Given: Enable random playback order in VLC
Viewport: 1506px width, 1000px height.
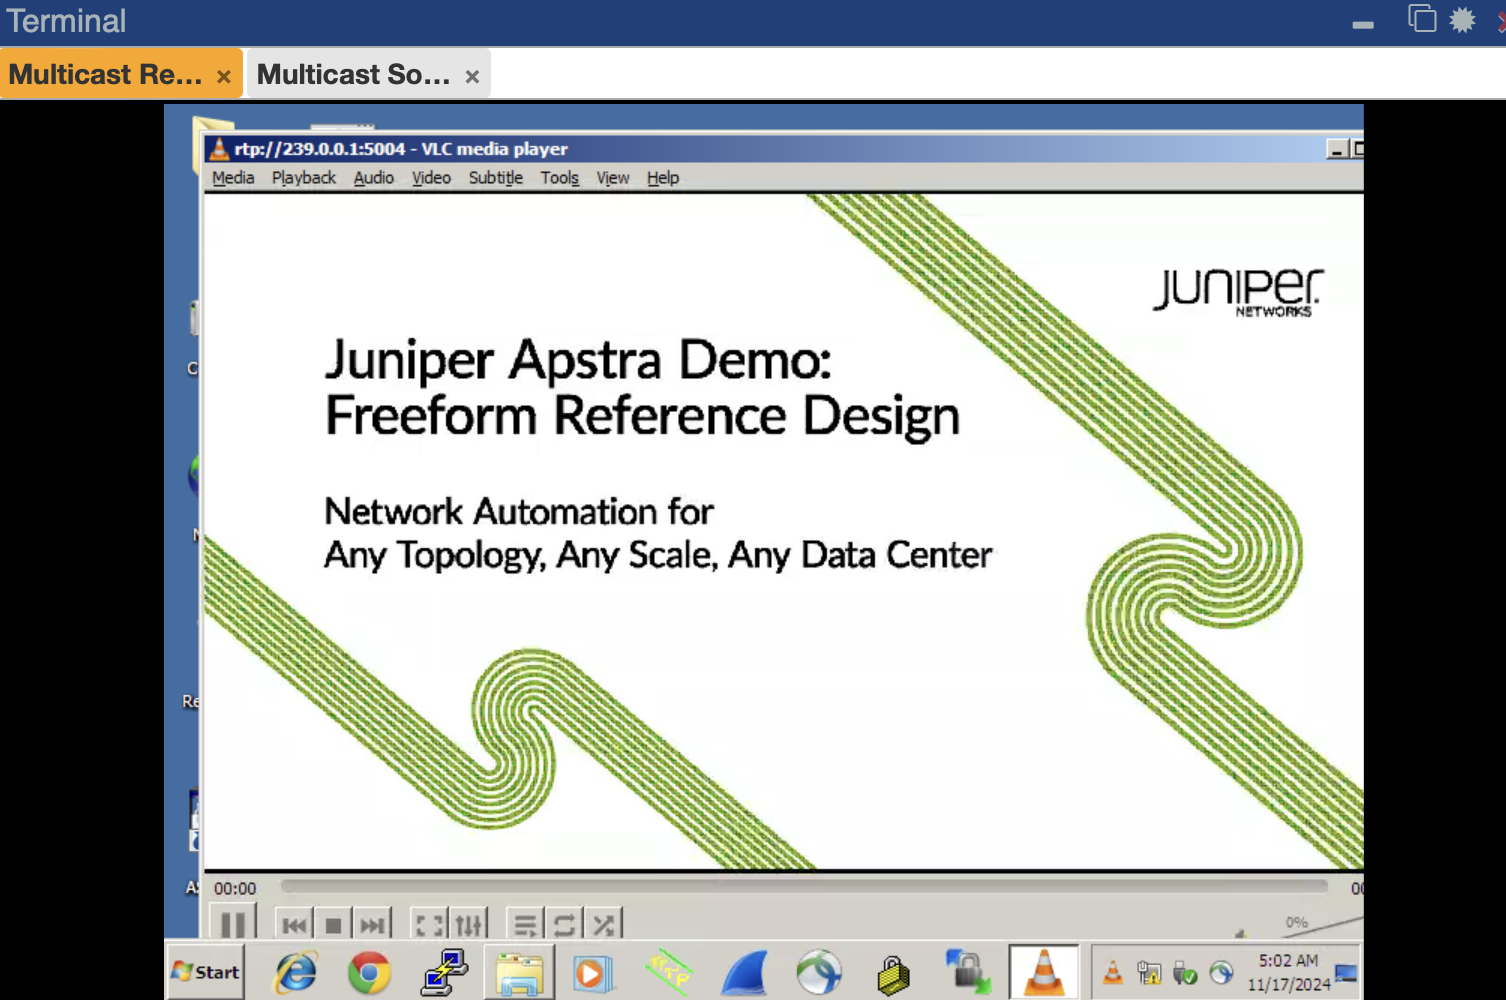Looking at the screenshot, I should (602, 923).
